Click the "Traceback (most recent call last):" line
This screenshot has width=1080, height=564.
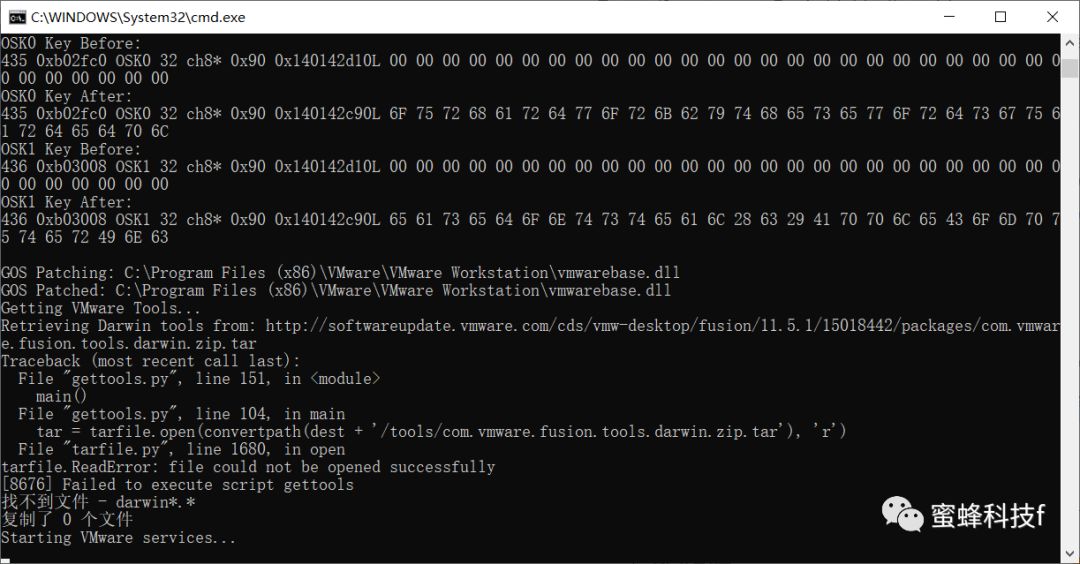150,361
